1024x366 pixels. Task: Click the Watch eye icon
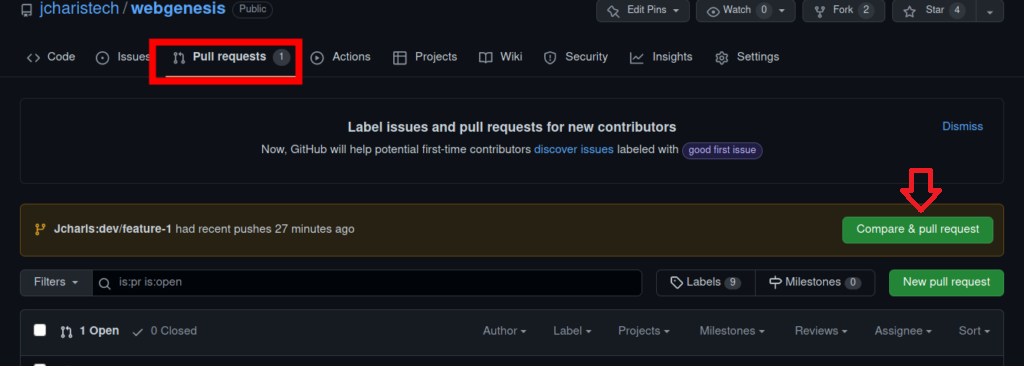tap(713, 11)
